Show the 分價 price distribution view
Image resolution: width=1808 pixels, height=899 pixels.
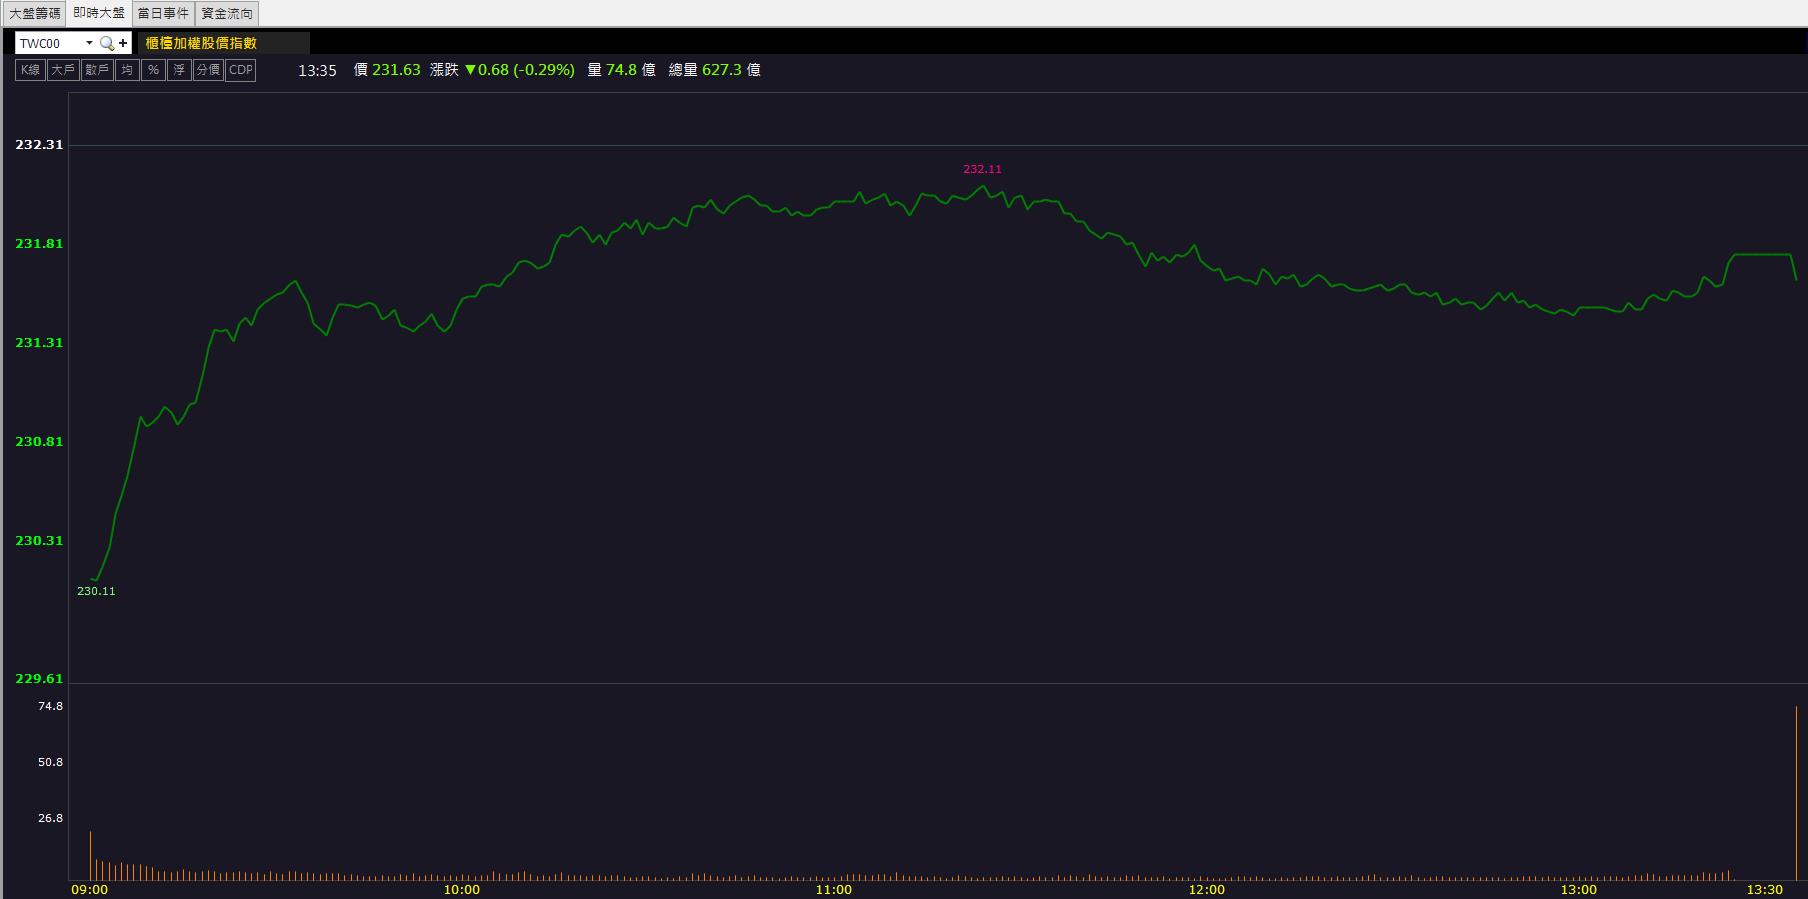pos(208,70)
